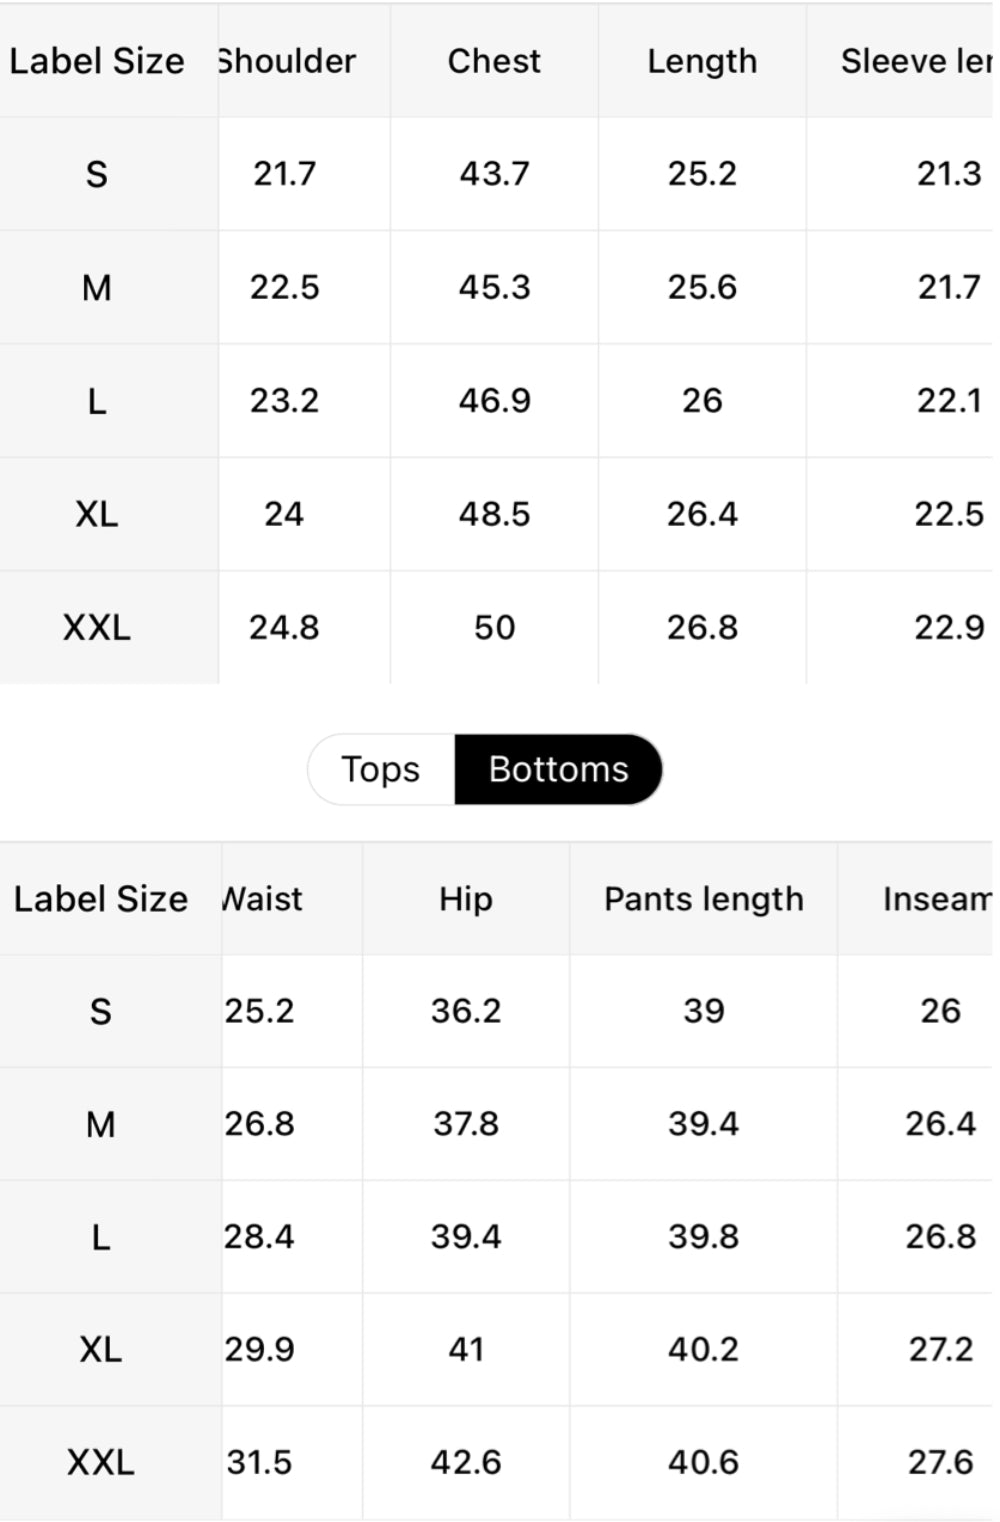This screenshot has height=1522, width=1000.
Task: Select size XXL row in tops table
Action: click(x=97, y=628)
